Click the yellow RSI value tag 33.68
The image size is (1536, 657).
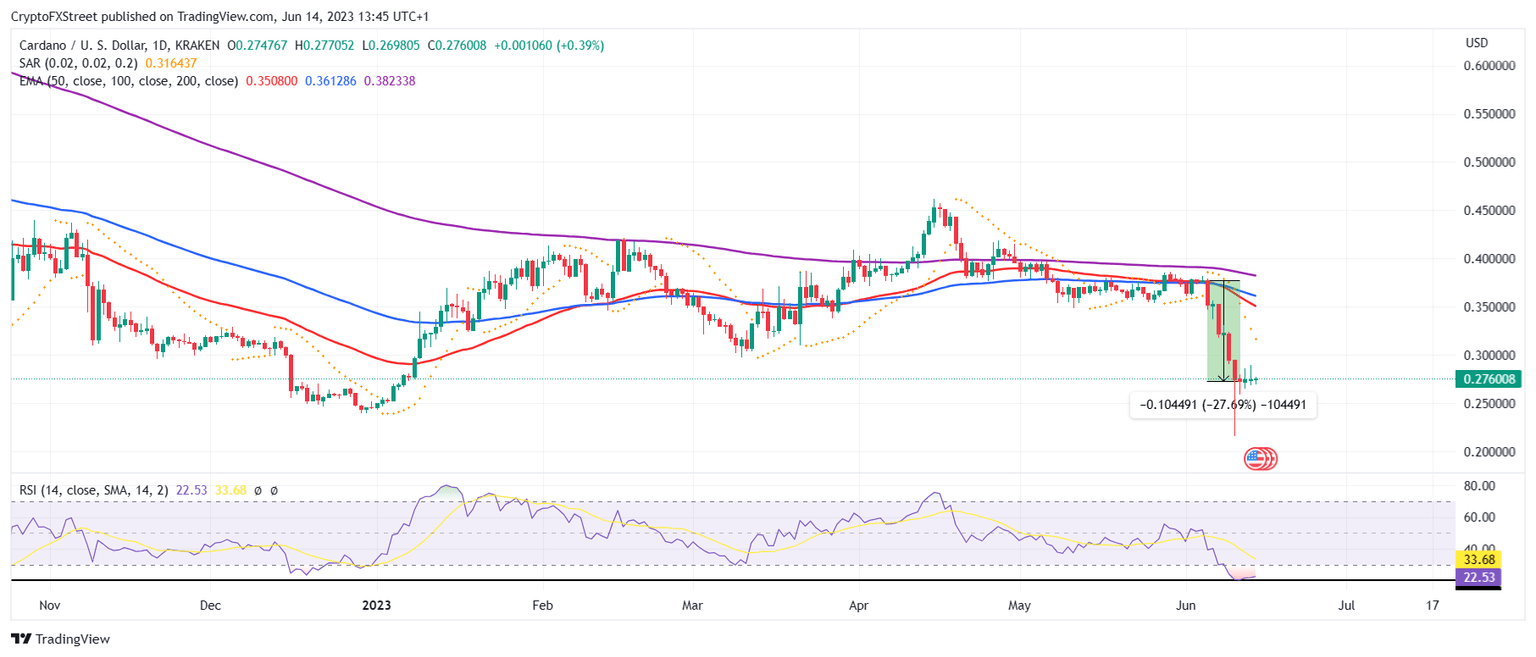[x=1478, y=560]
